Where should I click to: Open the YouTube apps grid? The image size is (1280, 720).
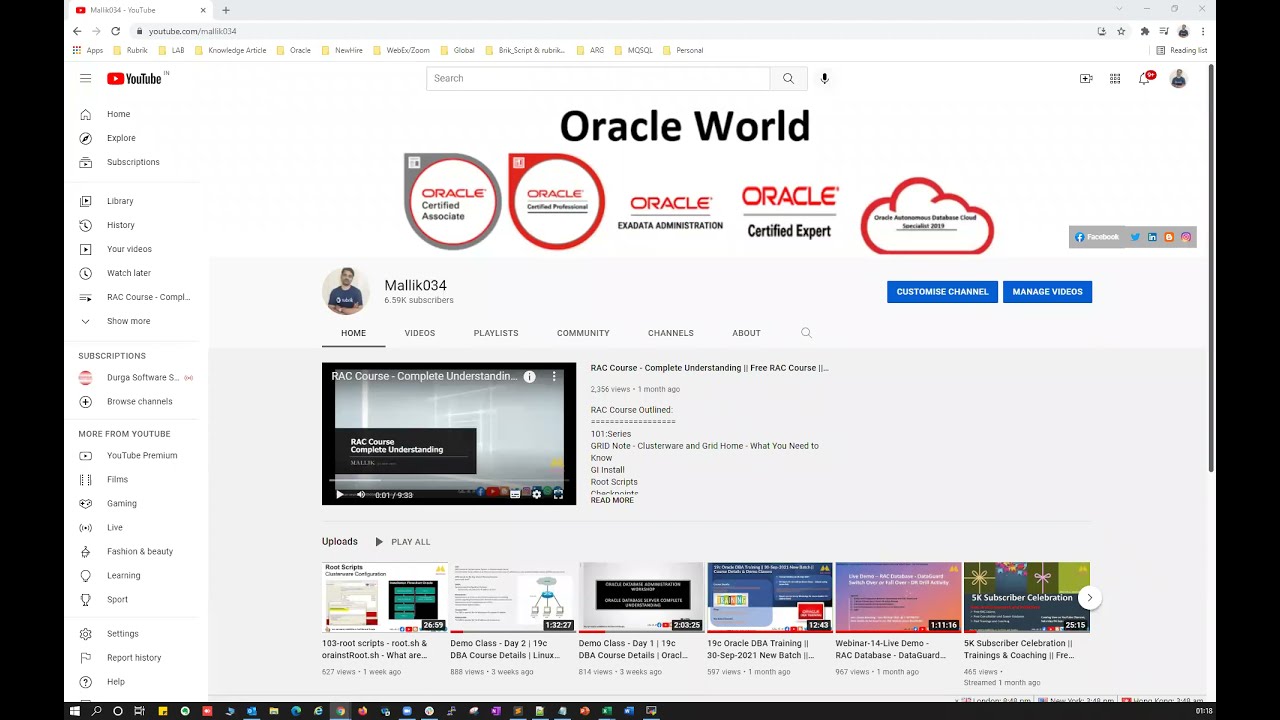tap(1115, 78)
